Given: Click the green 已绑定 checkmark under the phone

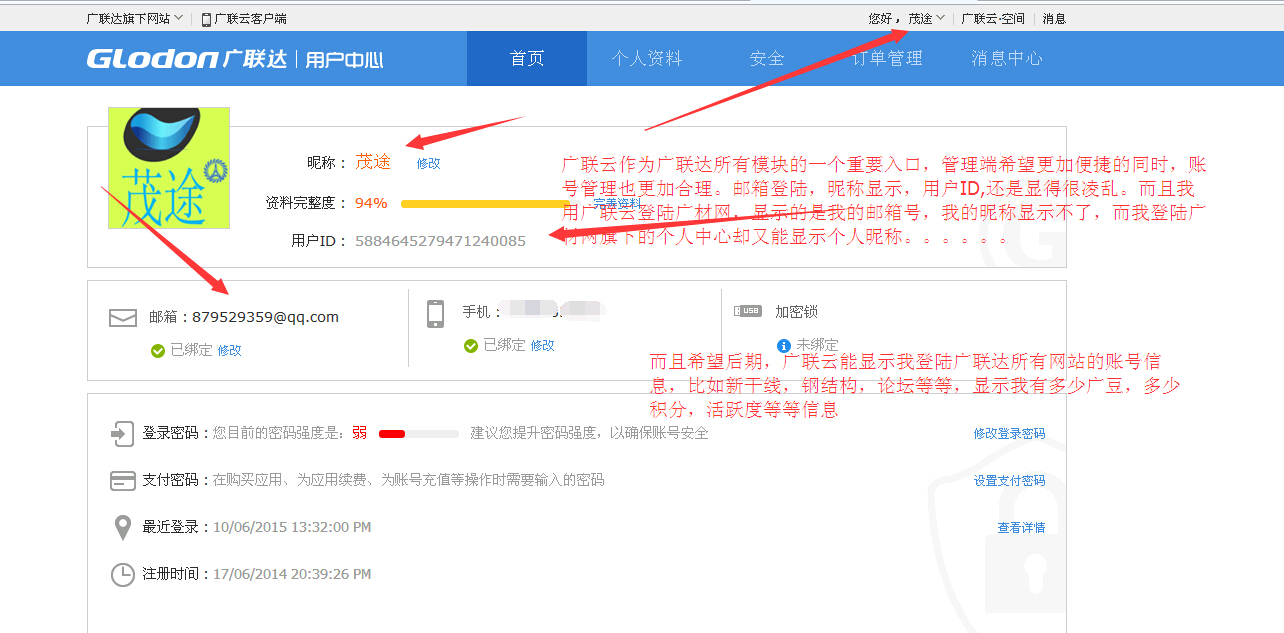Looking at the screenshot, I should pyautogui.click(x=471, y=345).
